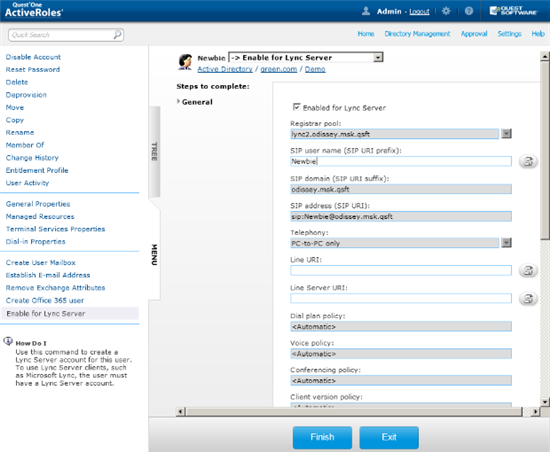Click the horizontal scrollbar right arrow
Viewport: 550px width, 452px height.
(535, 411)
